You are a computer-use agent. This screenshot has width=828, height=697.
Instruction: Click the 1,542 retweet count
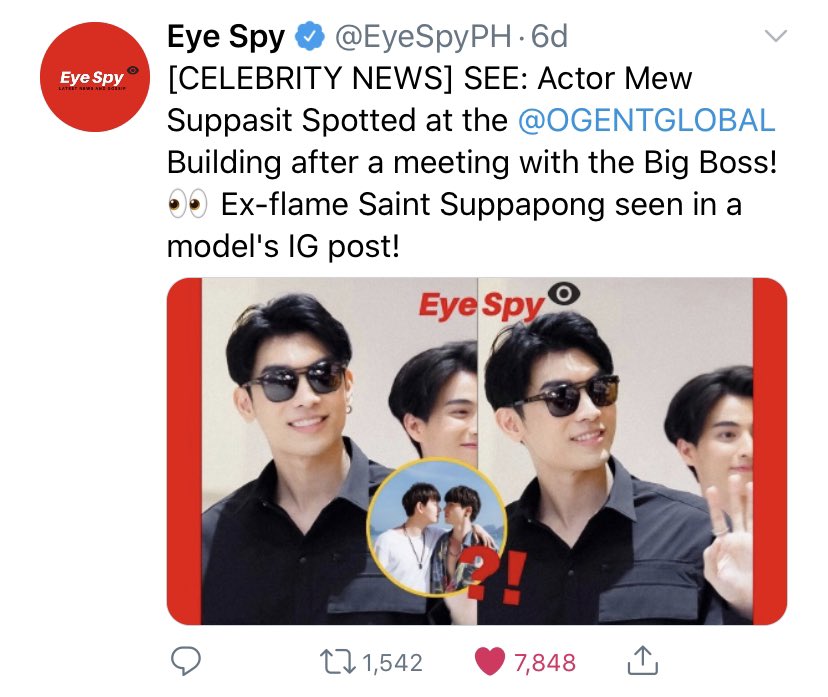point(392,663)
